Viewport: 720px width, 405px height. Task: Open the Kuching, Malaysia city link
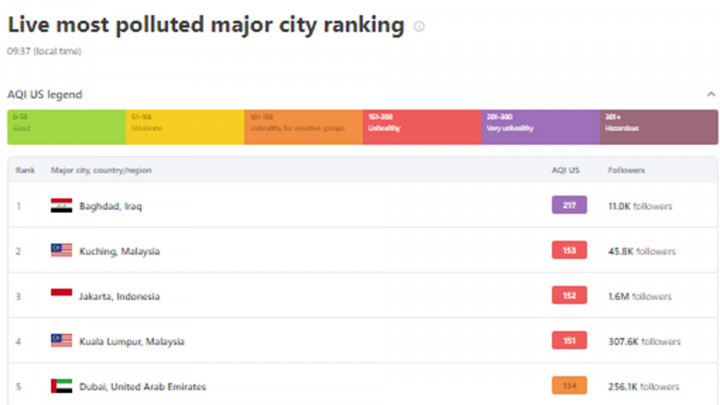119,251
